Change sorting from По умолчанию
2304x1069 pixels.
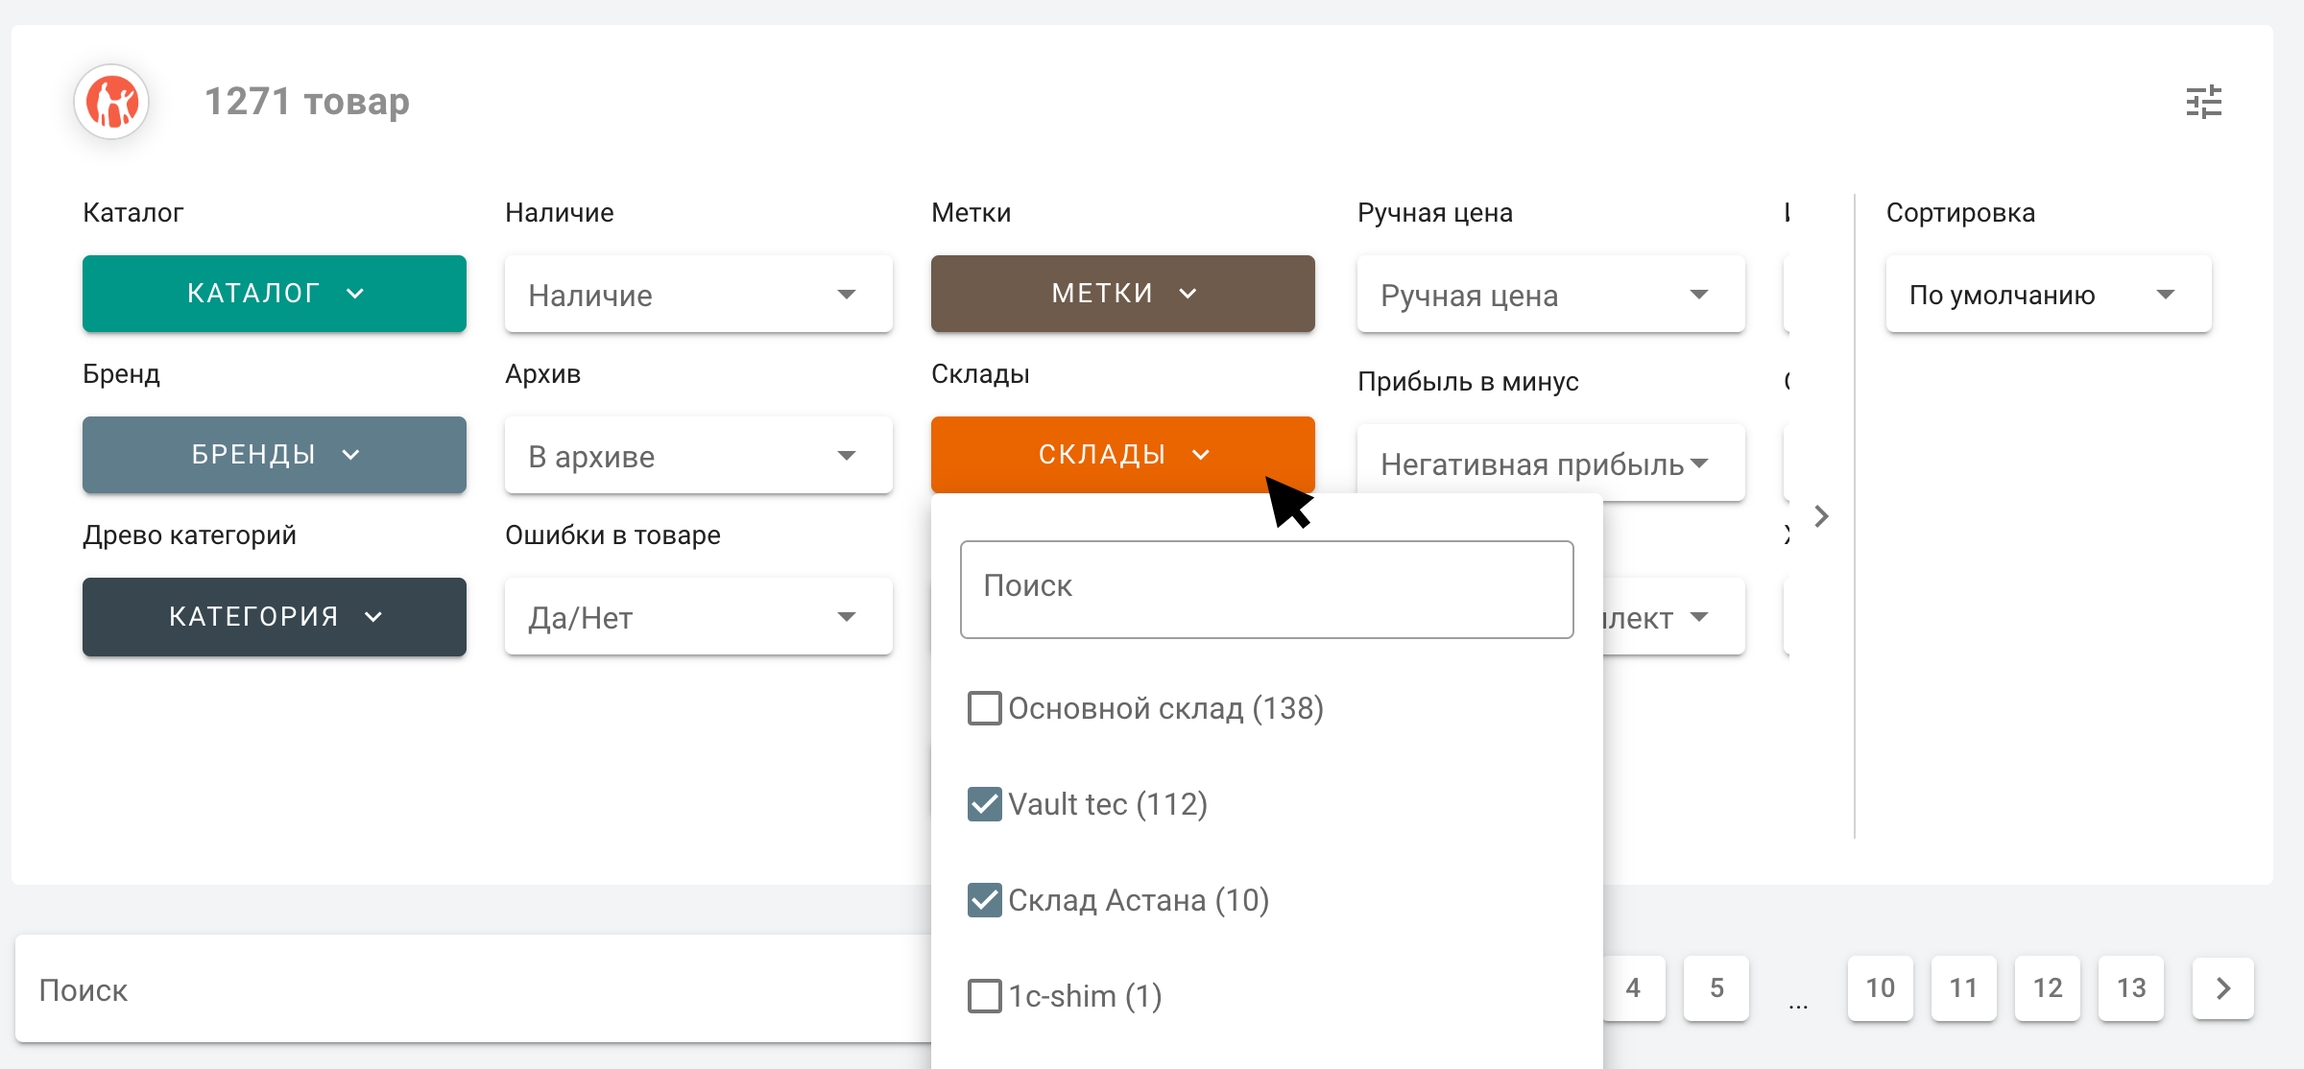pos(2047,294)
